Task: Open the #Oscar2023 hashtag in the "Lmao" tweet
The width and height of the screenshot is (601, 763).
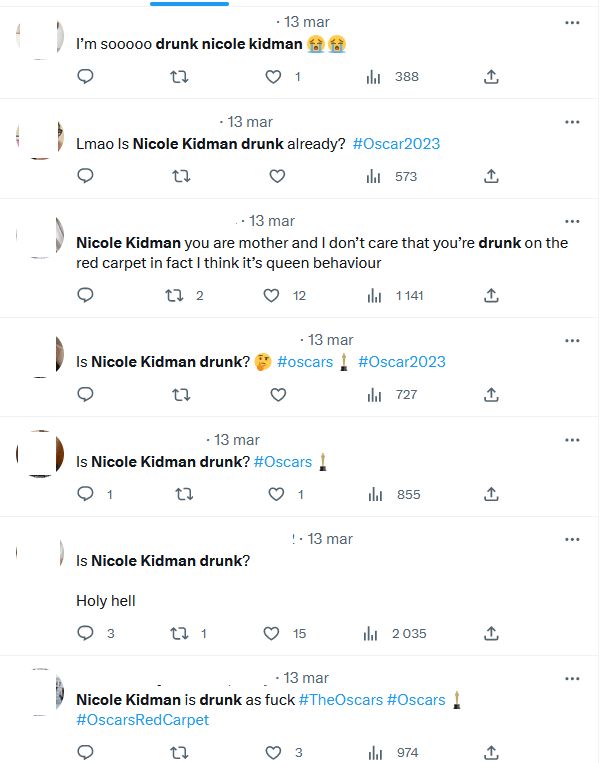Action: pos(396,143)
